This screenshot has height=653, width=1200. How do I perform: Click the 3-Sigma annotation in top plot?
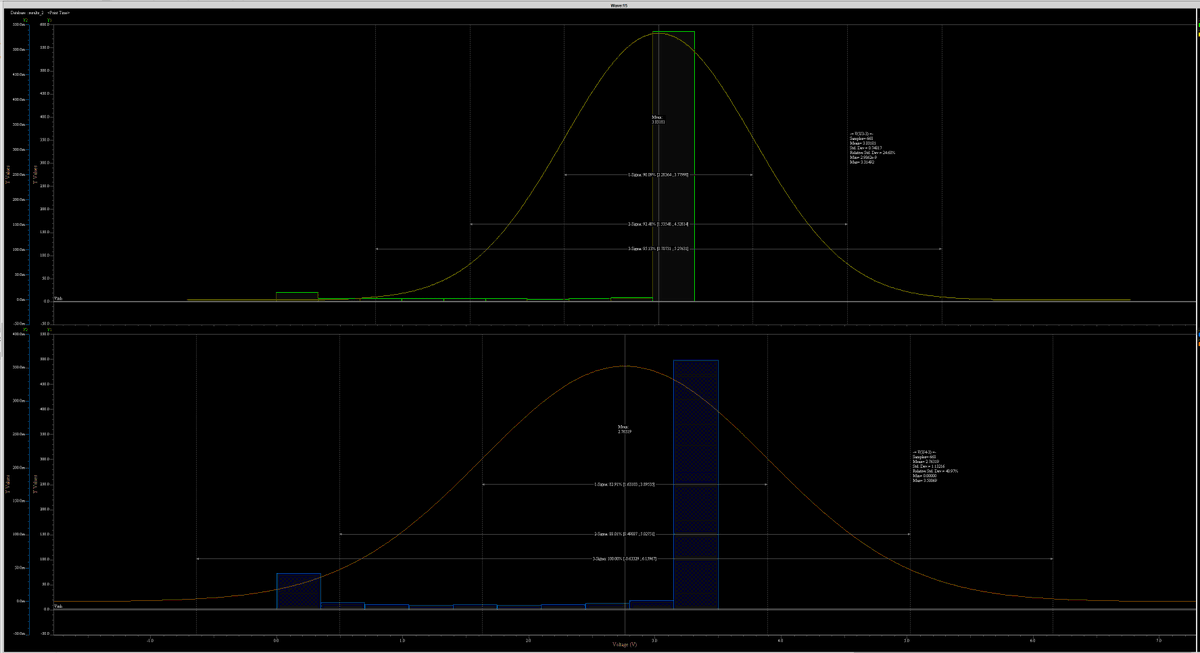pyautogui.click(x=657, y=248)
